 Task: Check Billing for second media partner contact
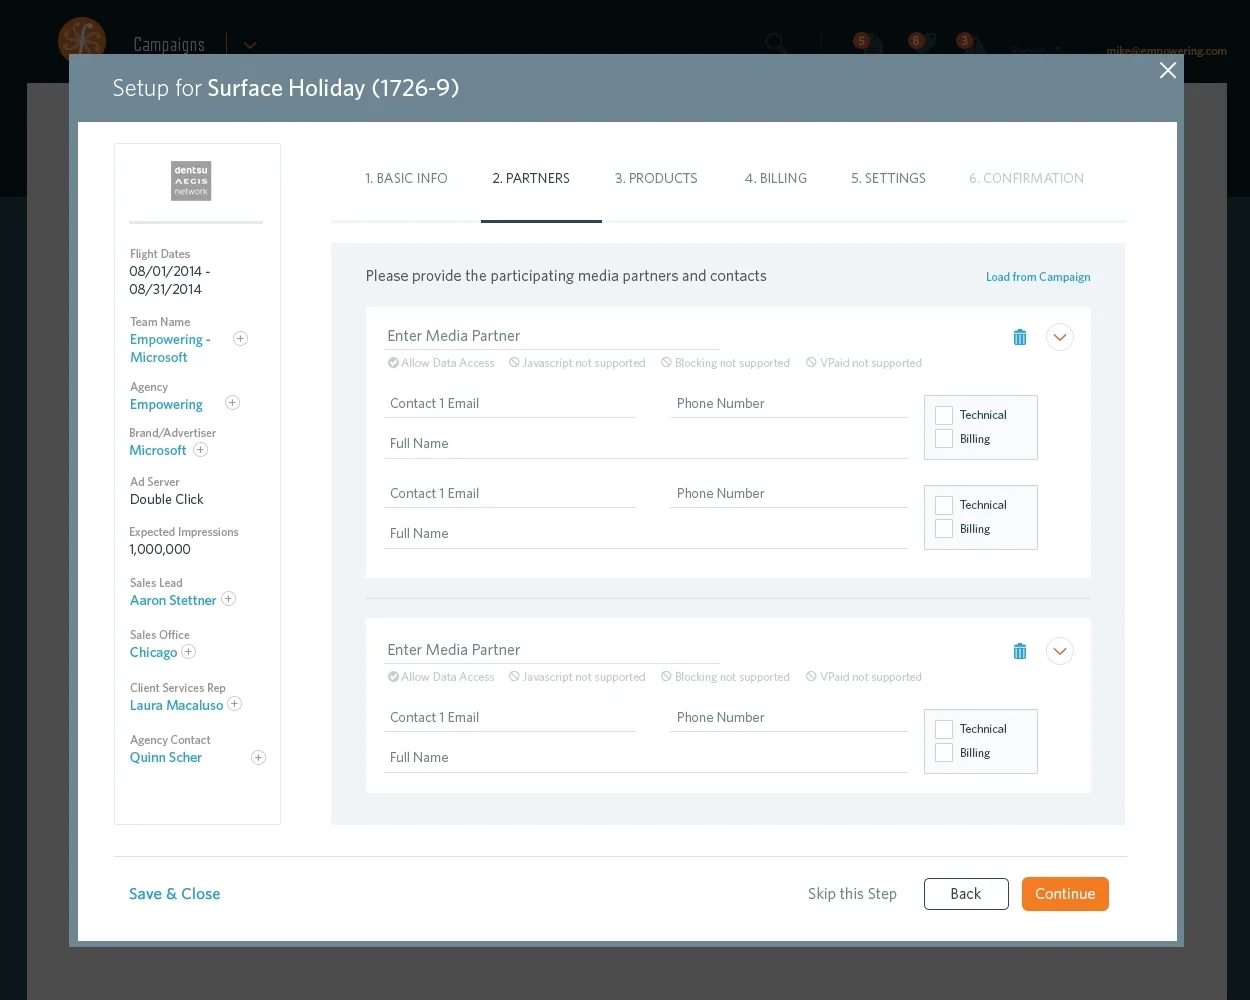tap(944, 753)
